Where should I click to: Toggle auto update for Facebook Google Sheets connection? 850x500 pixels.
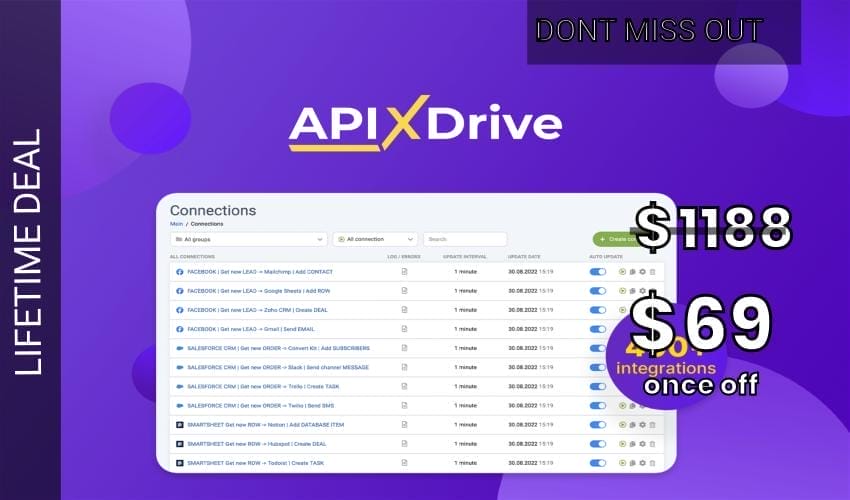(598, 291)
